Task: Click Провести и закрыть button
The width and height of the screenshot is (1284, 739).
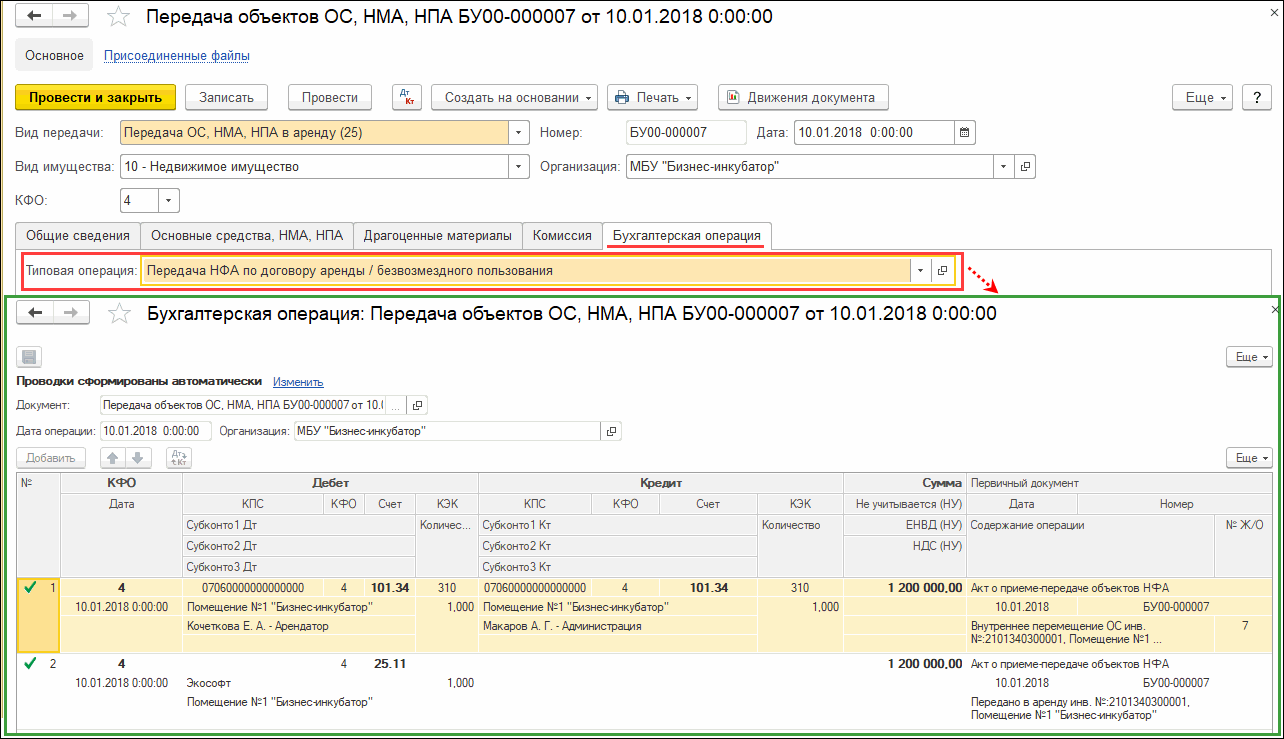Action: tap(96, 97)
